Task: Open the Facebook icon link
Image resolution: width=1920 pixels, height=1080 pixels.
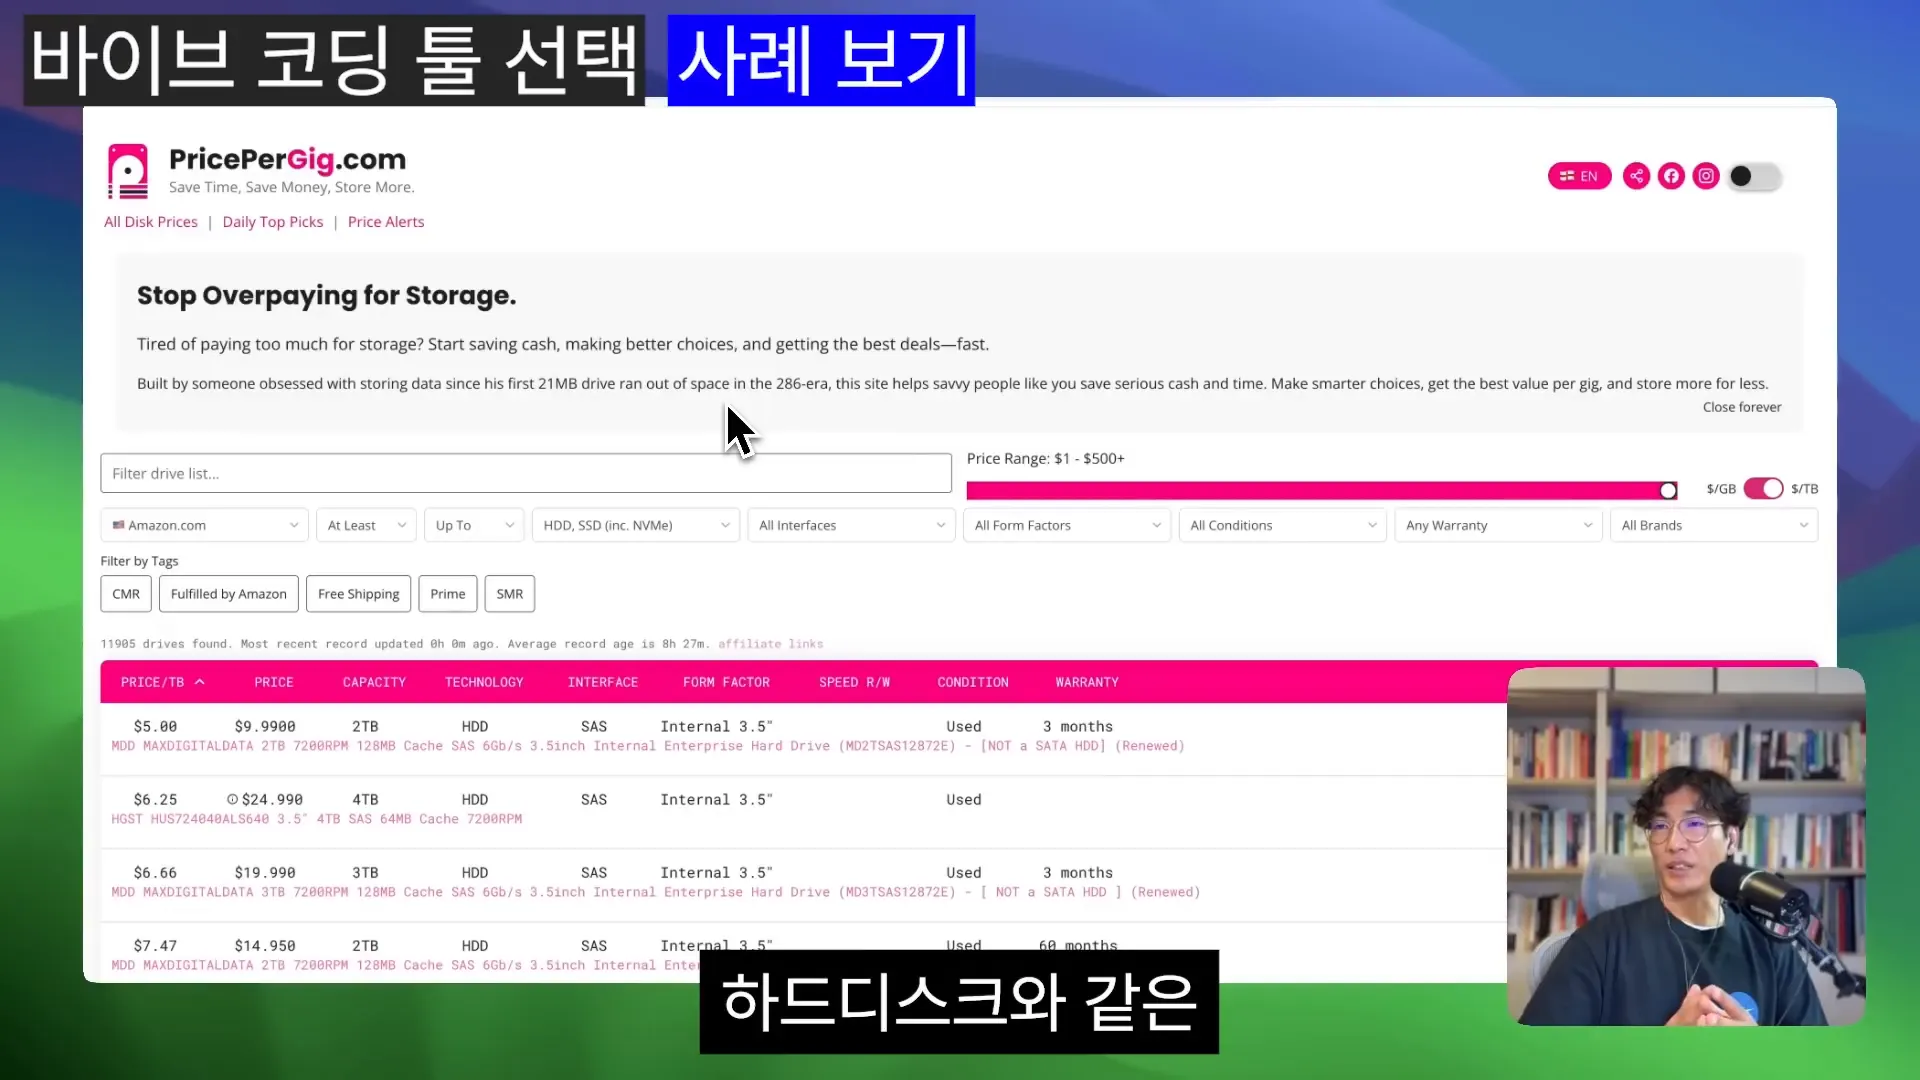Action: 1671,176
